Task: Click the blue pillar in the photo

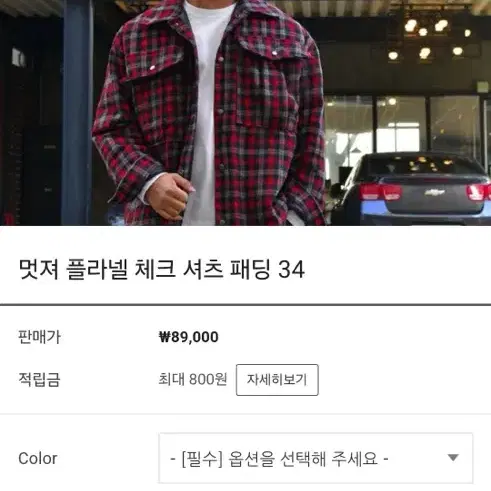Action: (77, 113)
